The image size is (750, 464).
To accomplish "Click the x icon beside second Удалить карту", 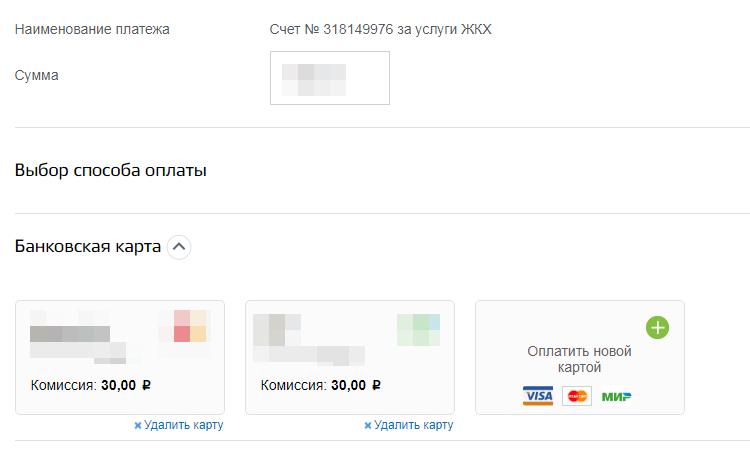I will (368, 425).
